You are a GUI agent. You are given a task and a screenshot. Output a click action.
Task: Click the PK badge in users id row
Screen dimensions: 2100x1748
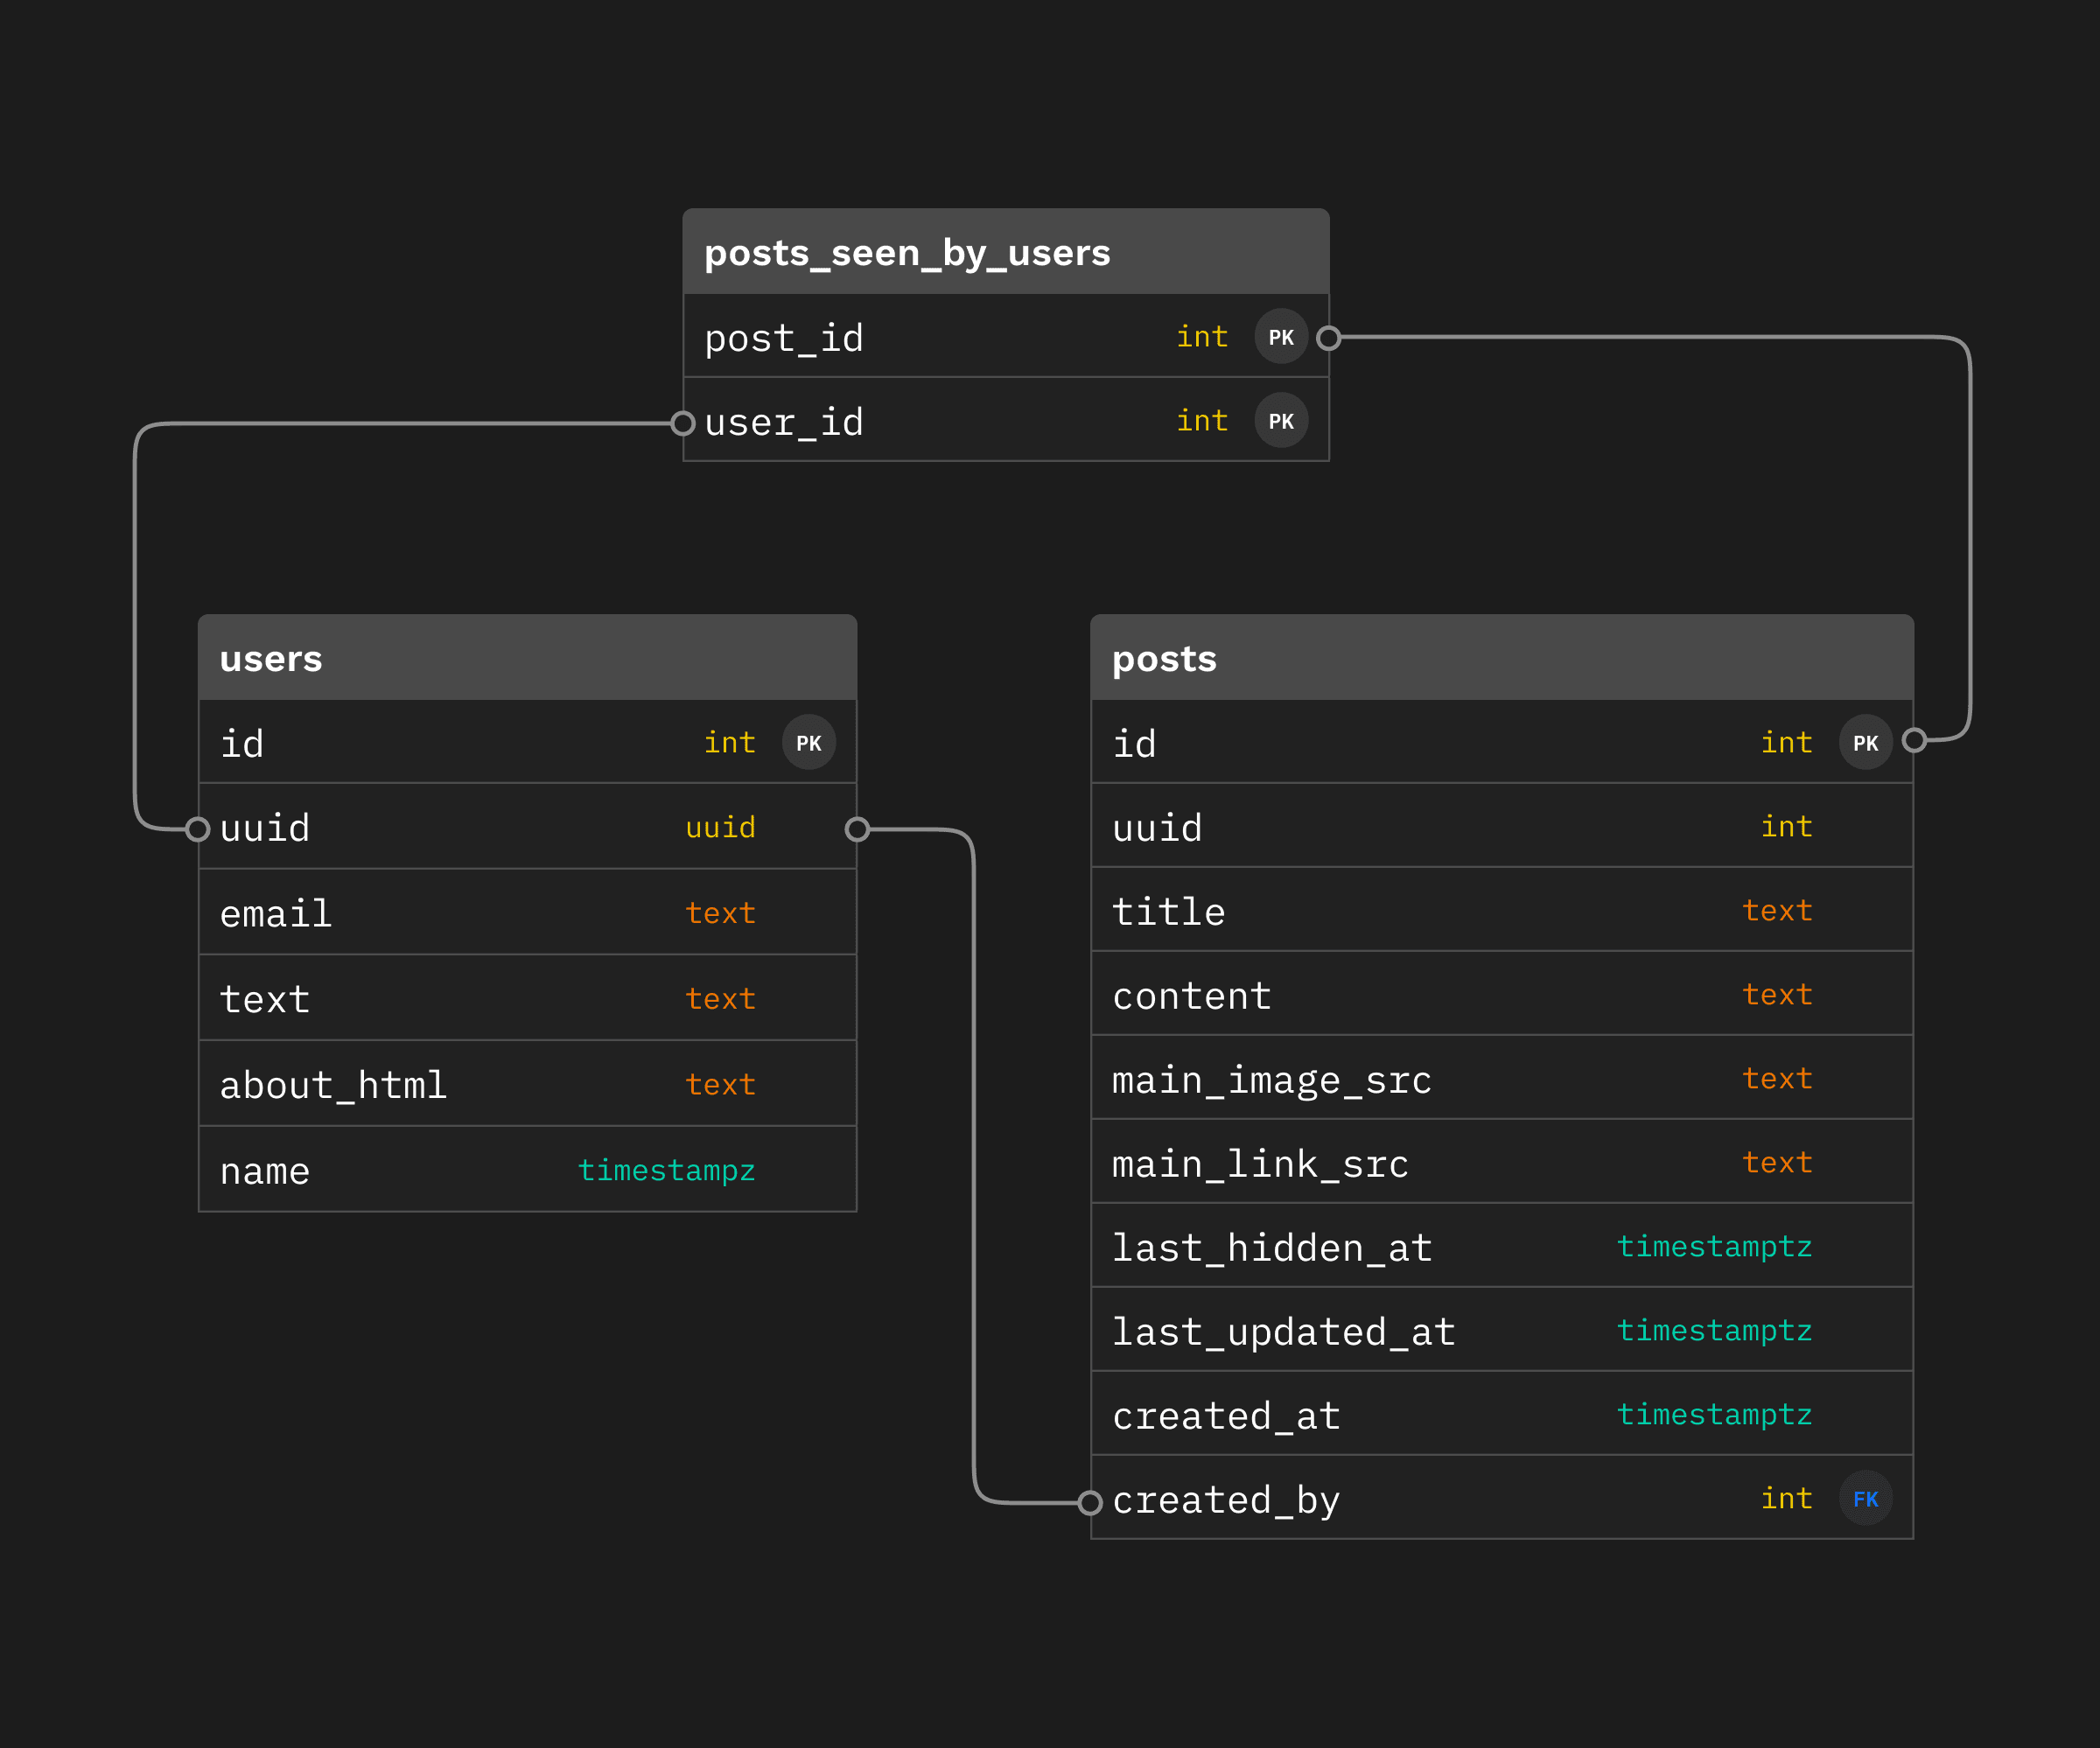tap(808, 743)
